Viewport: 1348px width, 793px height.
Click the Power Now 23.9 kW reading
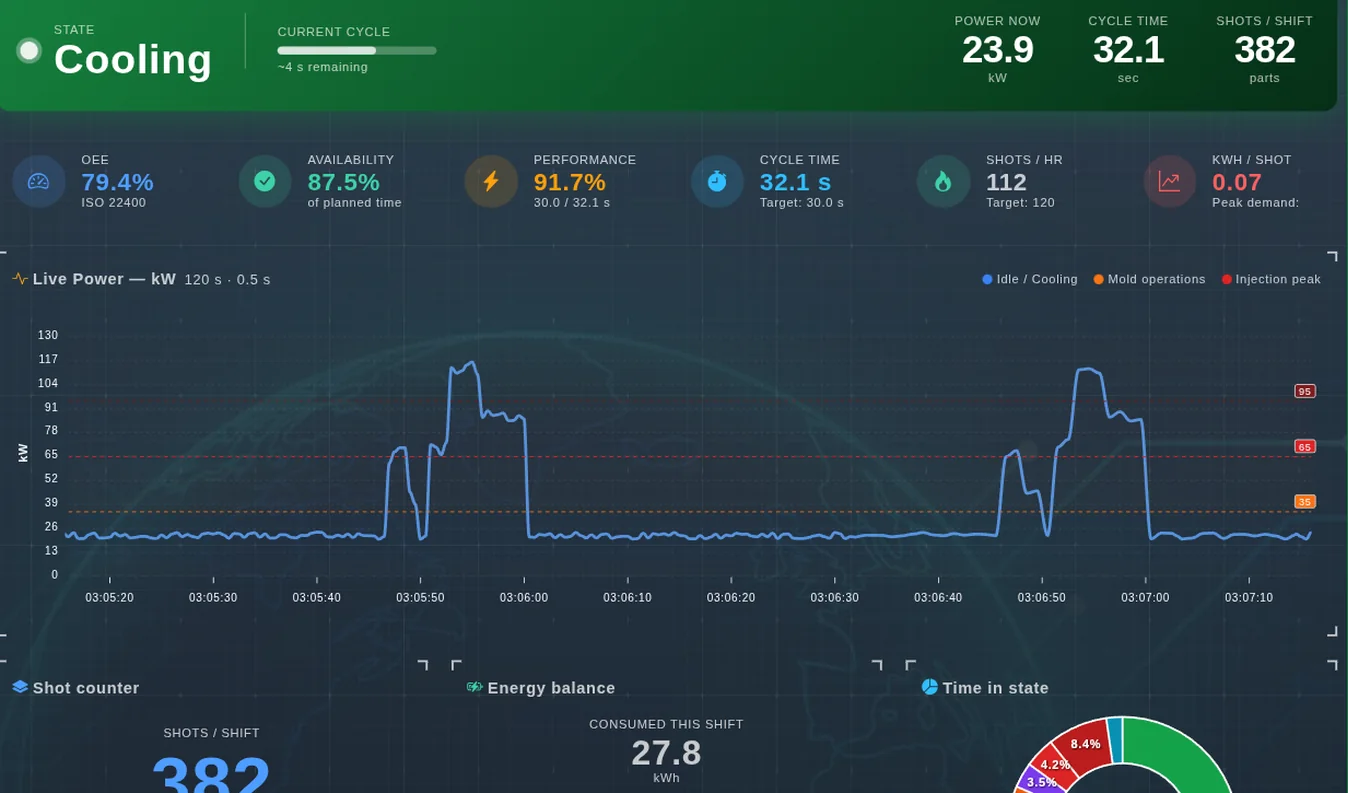coord(997,50)
